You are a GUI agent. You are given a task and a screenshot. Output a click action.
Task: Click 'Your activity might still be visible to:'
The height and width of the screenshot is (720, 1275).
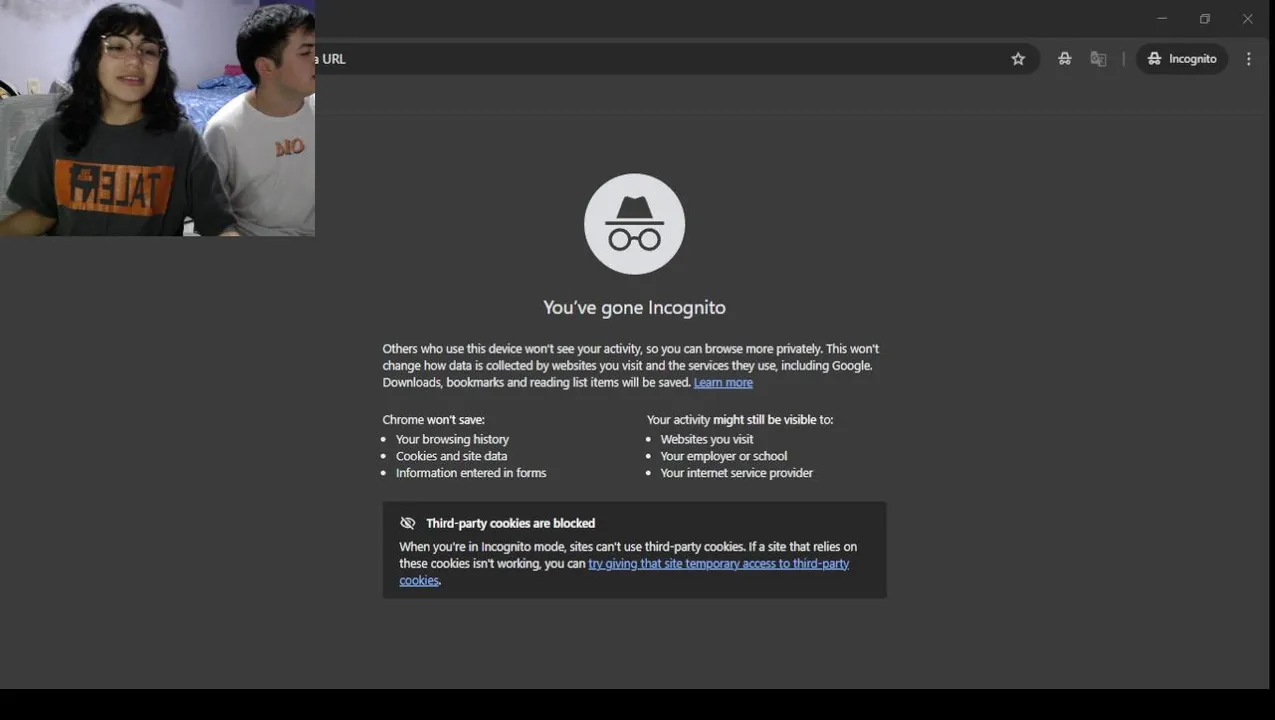tap(740, 420)
